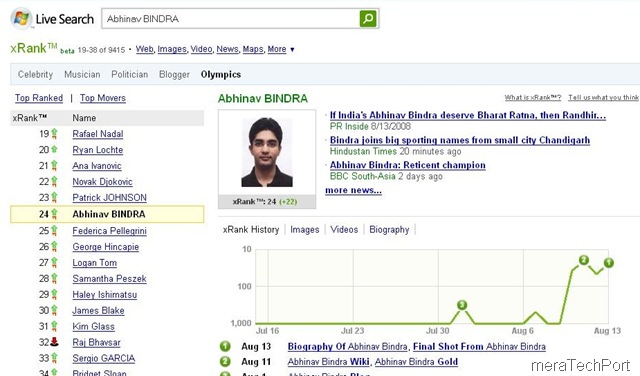
Task: Open Novak Djokovic's ranking entry
Action: 102,182
